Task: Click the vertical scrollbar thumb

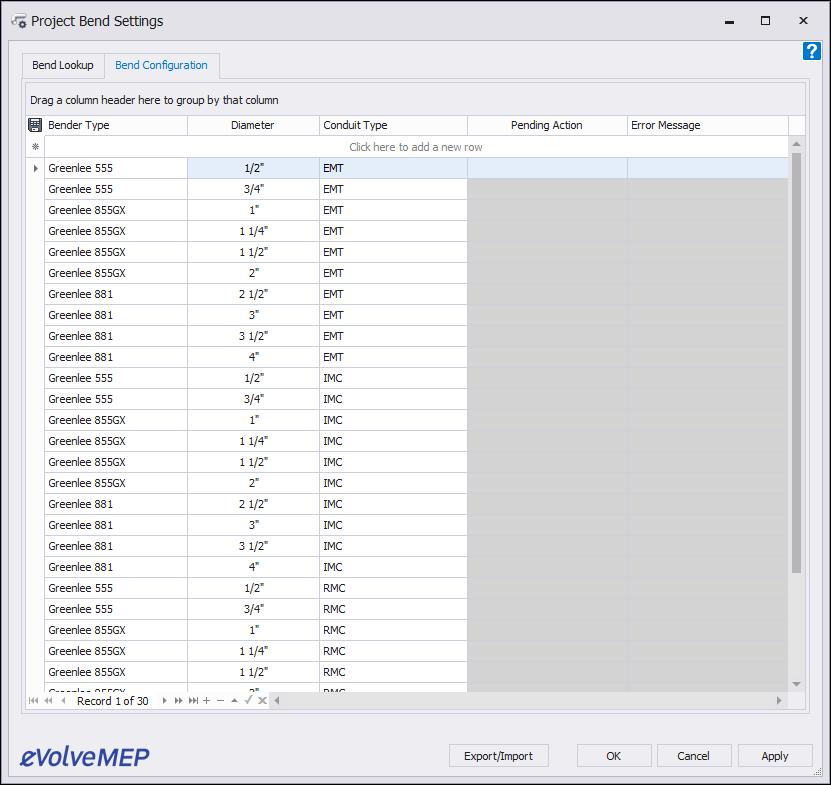Action: [x=796, y=363]
